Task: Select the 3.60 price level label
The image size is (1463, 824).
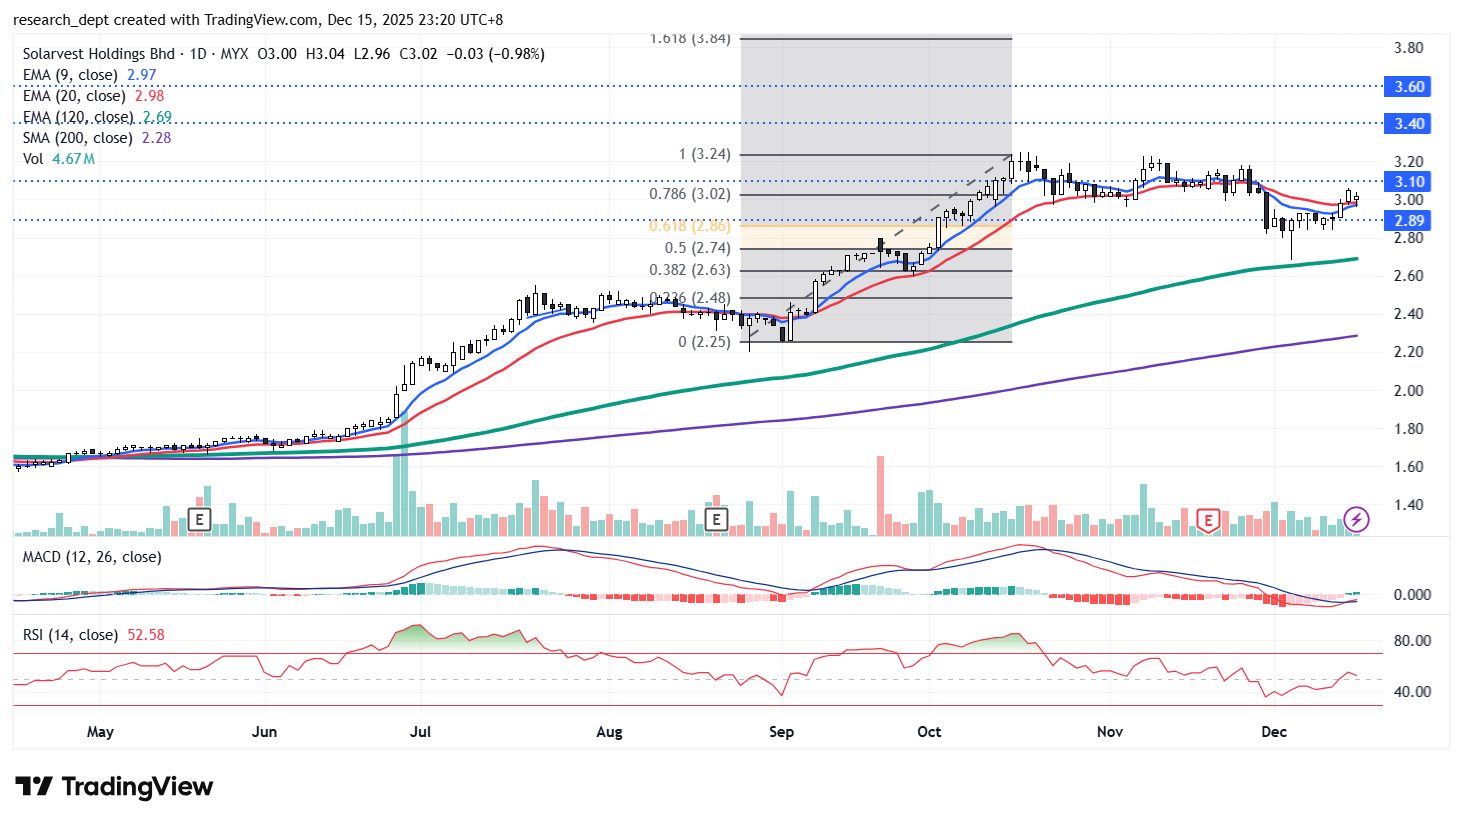Action: click(x=1409, y=87)
